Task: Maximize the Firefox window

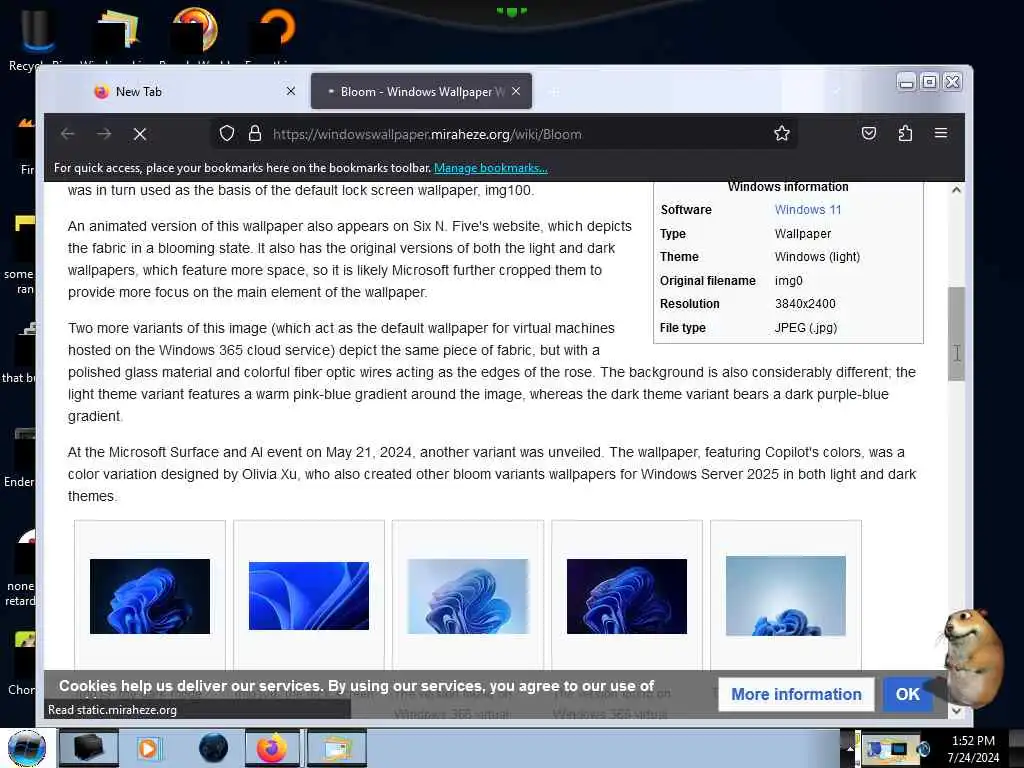Action: pyautogui.click(x=929, y=82)
